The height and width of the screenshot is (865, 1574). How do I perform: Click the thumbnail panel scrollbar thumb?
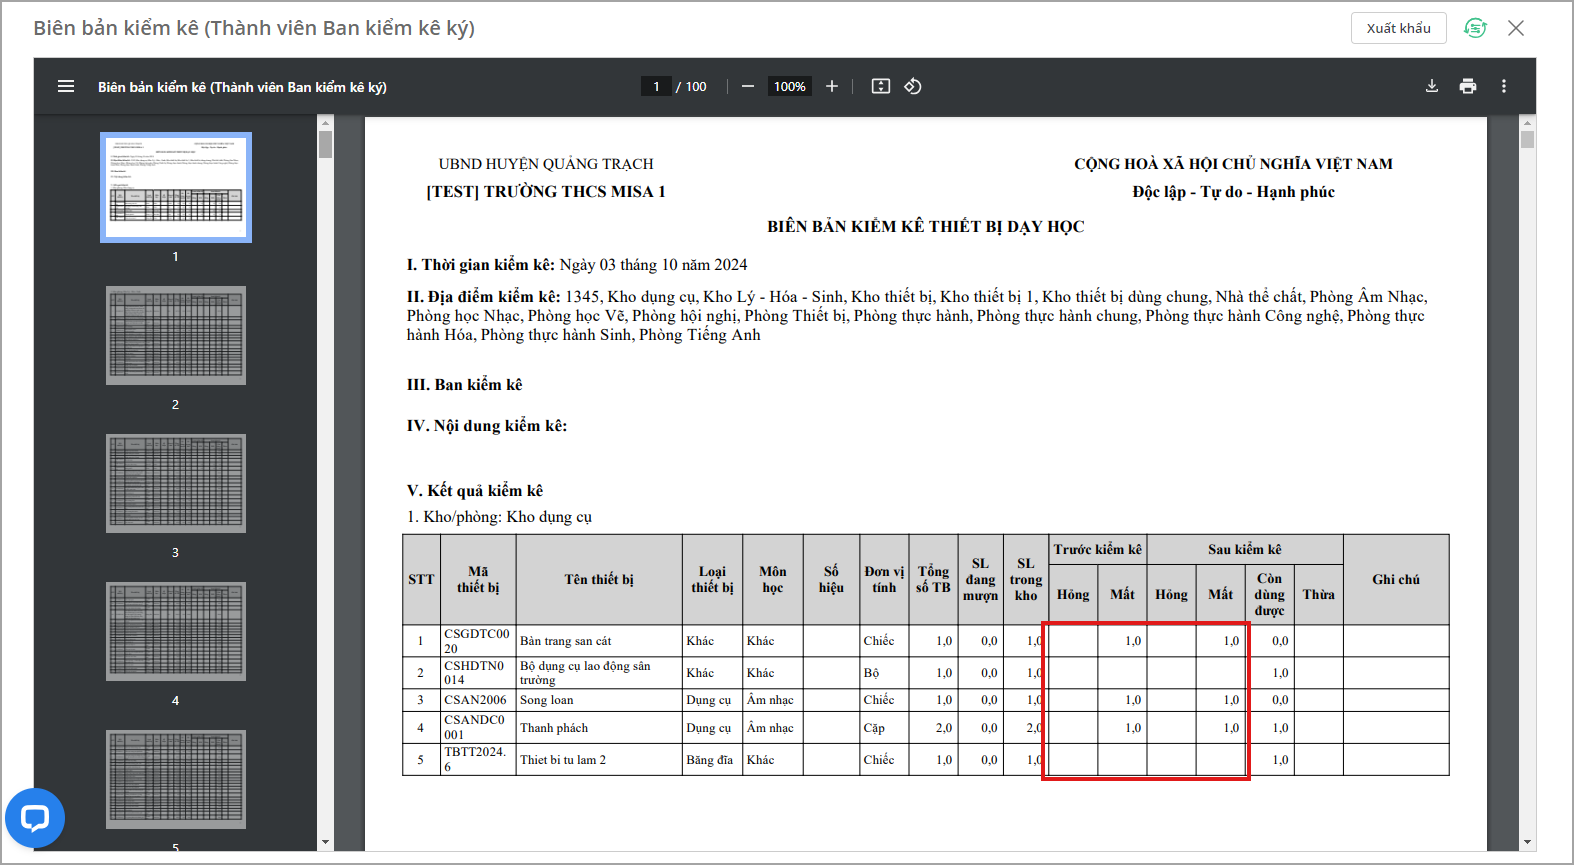pos(325,144)
